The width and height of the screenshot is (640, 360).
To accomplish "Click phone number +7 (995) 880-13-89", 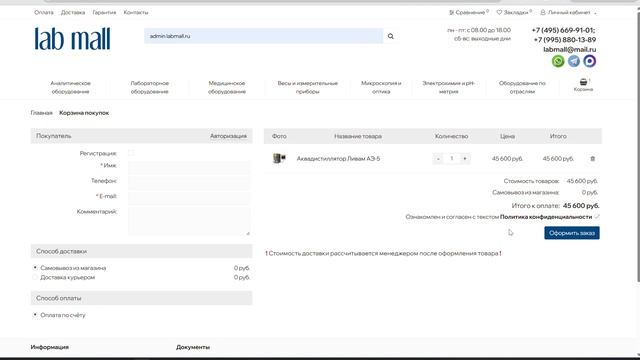I will pyautogui.click(x=565, y=40).
